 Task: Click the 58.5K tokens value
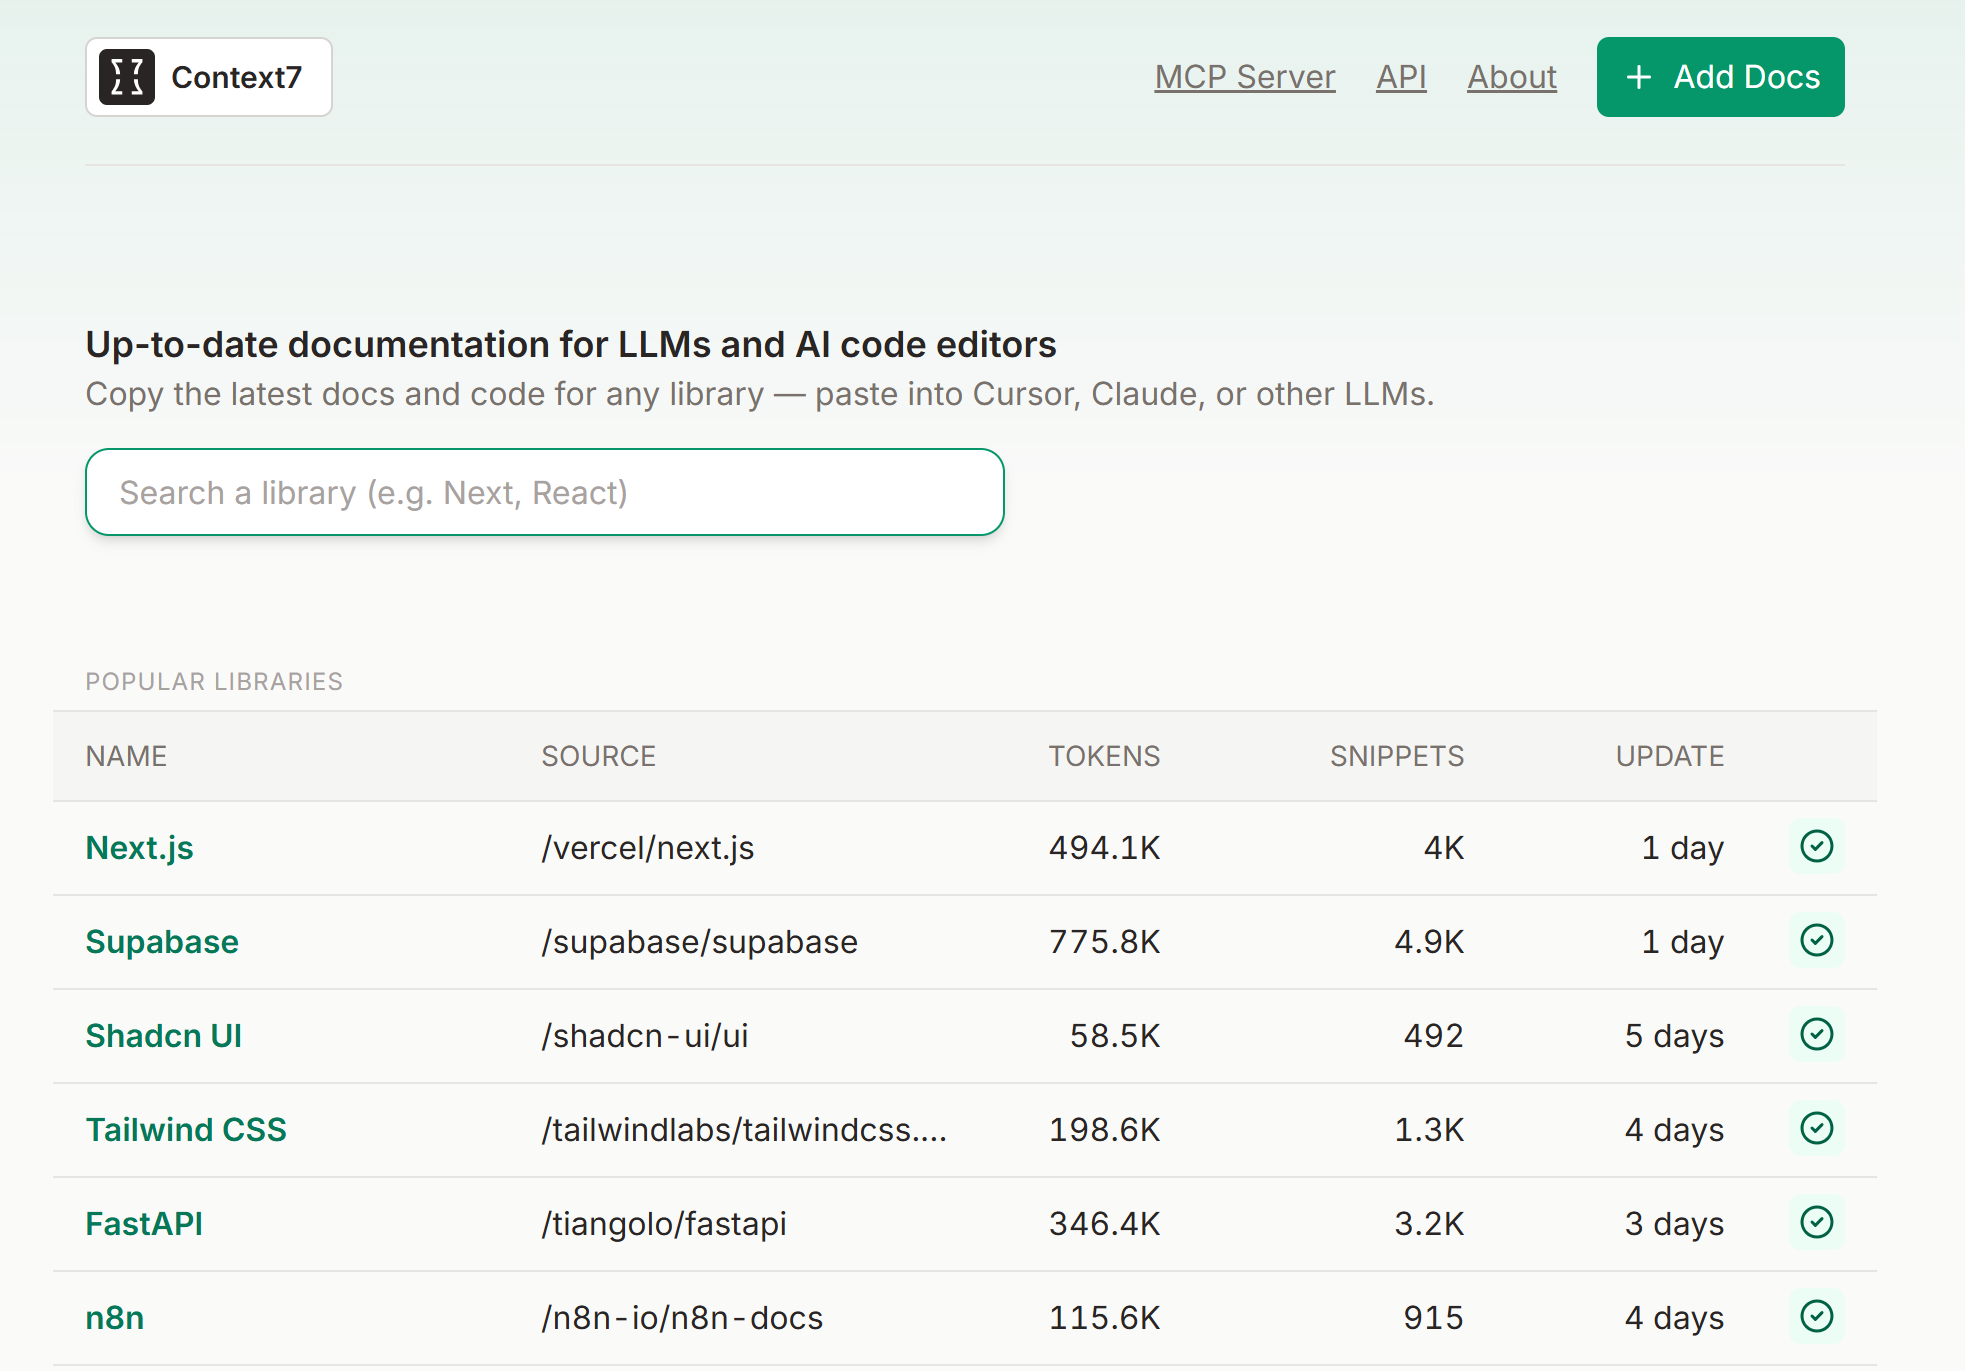[x=1115, y=1036]
